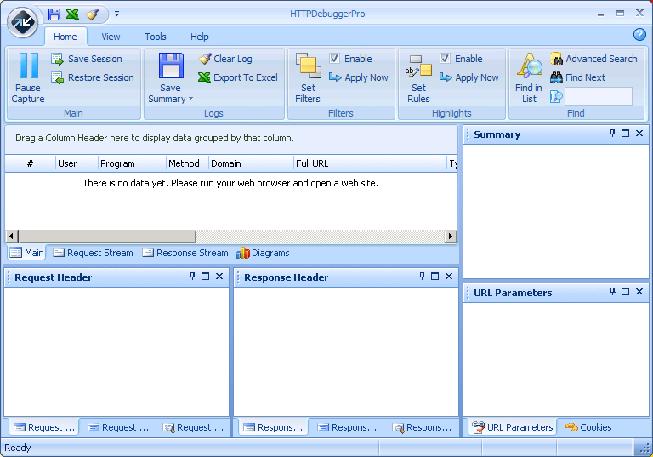The height and width of the screenshot is (457, 653).
Task: Maximize the URL Parameters panel
Action: tap(626, 291)
